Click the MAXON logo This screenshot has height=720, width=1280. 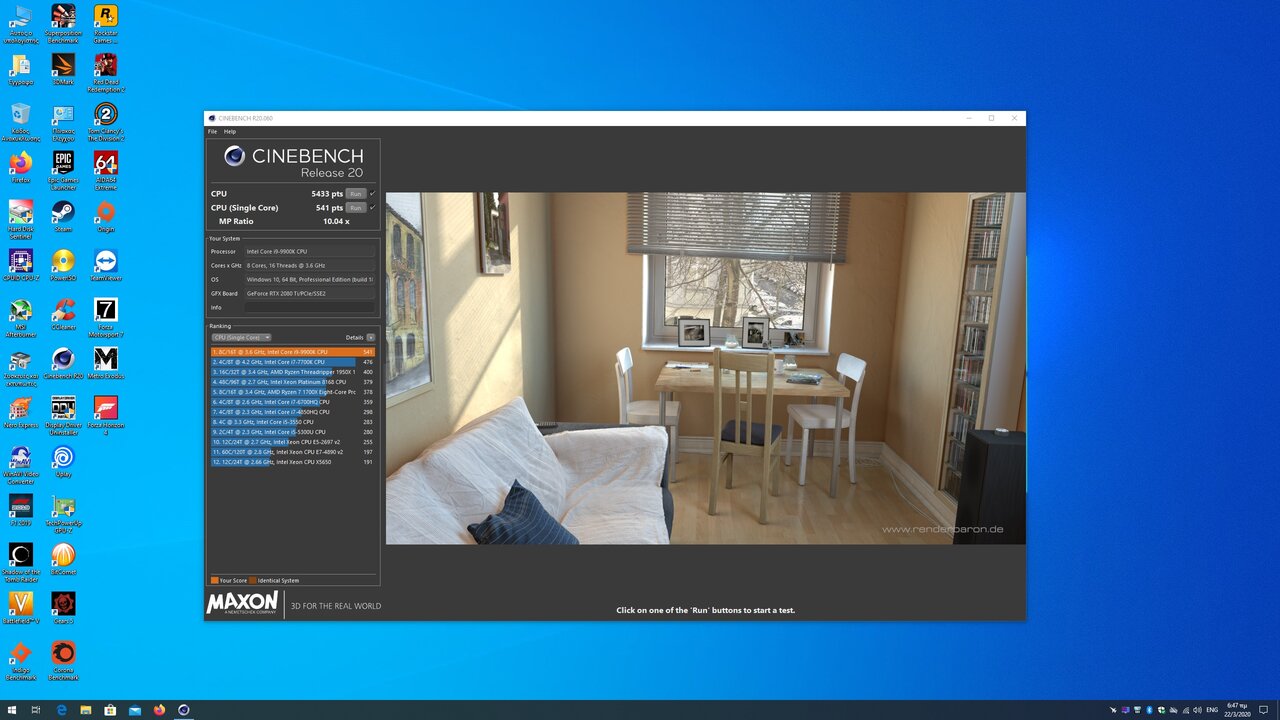click(242, 603)
